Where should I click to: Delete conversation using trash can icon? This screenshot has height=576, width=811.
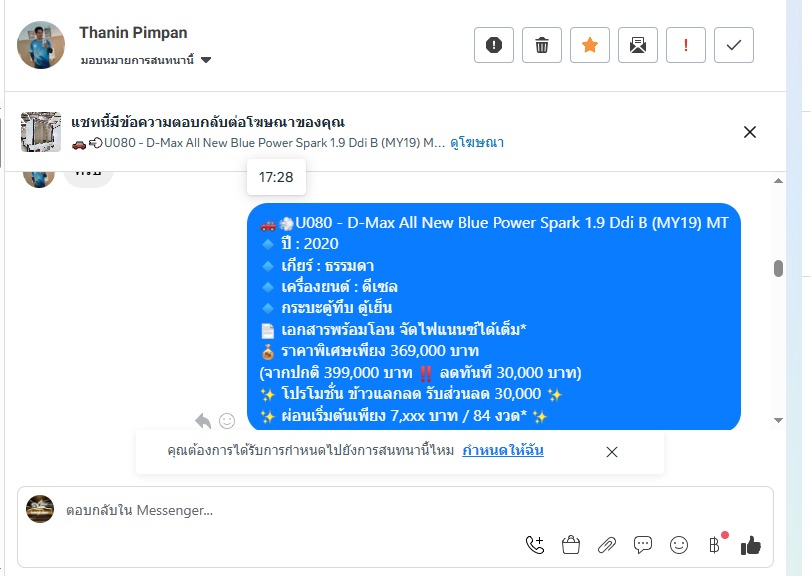542,45
